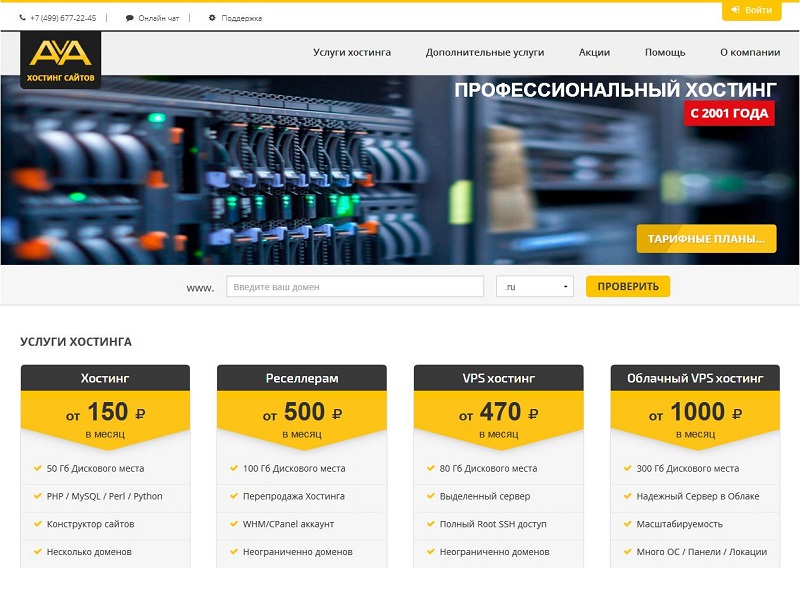
Task: Click the ТАРИФНЫЕ ПЛАНЫ... button
Action: click(706, 238)
